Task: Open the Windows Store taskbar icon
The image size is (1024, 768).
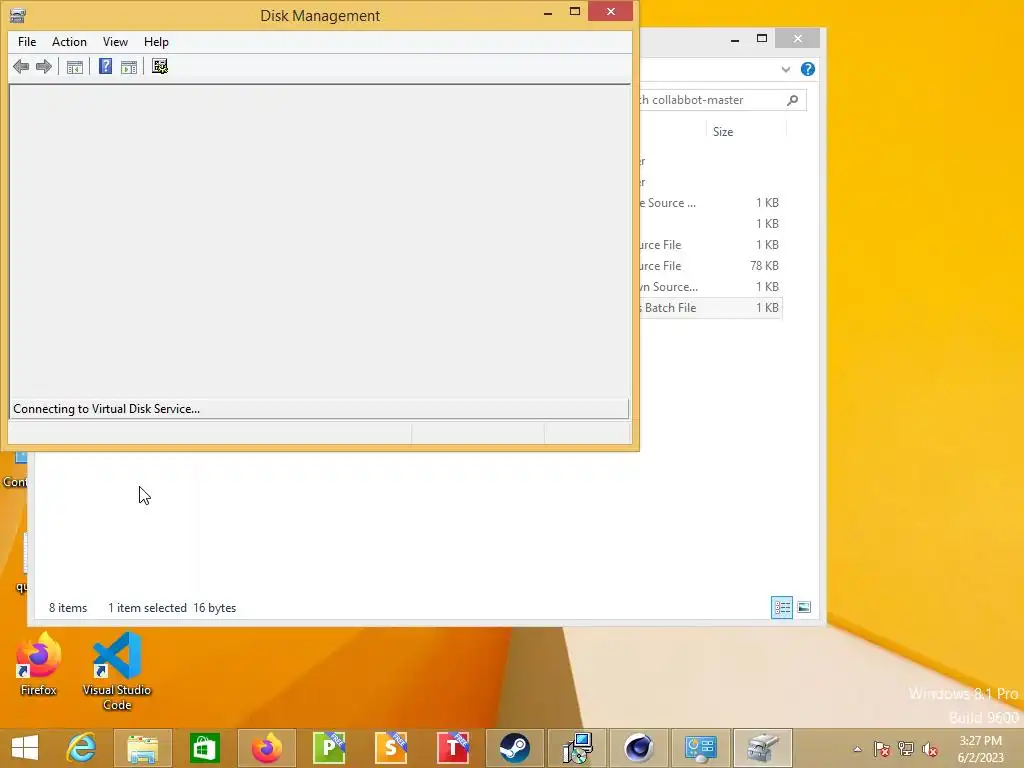Action: point(204,748)
